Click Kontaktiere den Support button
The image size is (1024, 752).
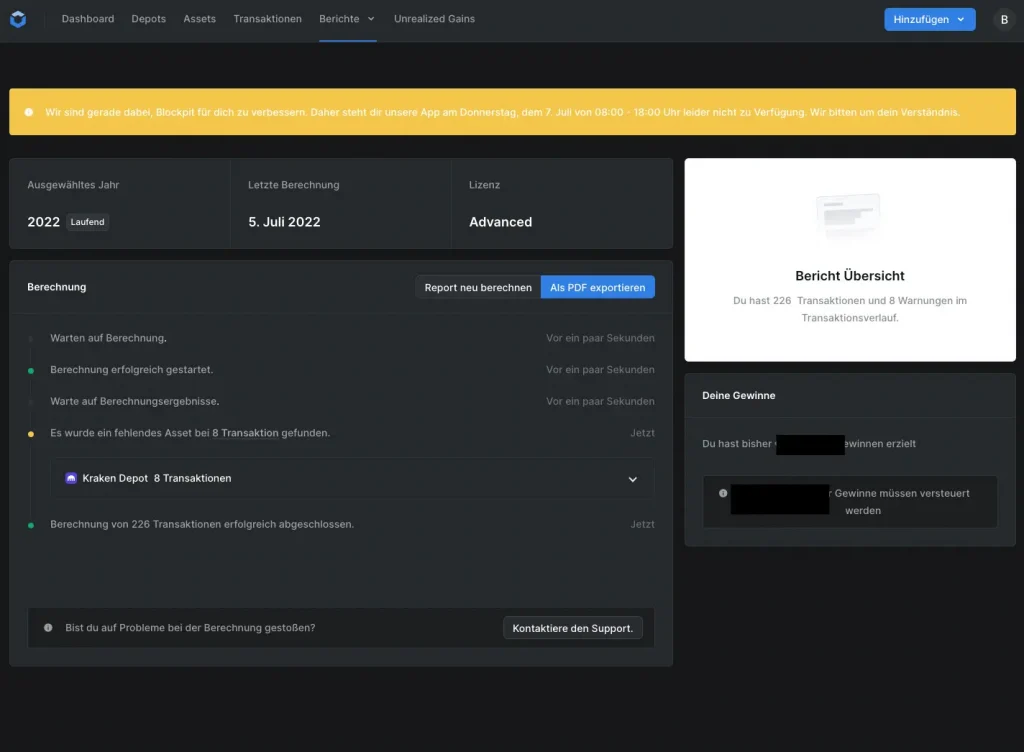click(x=572, y=628)
